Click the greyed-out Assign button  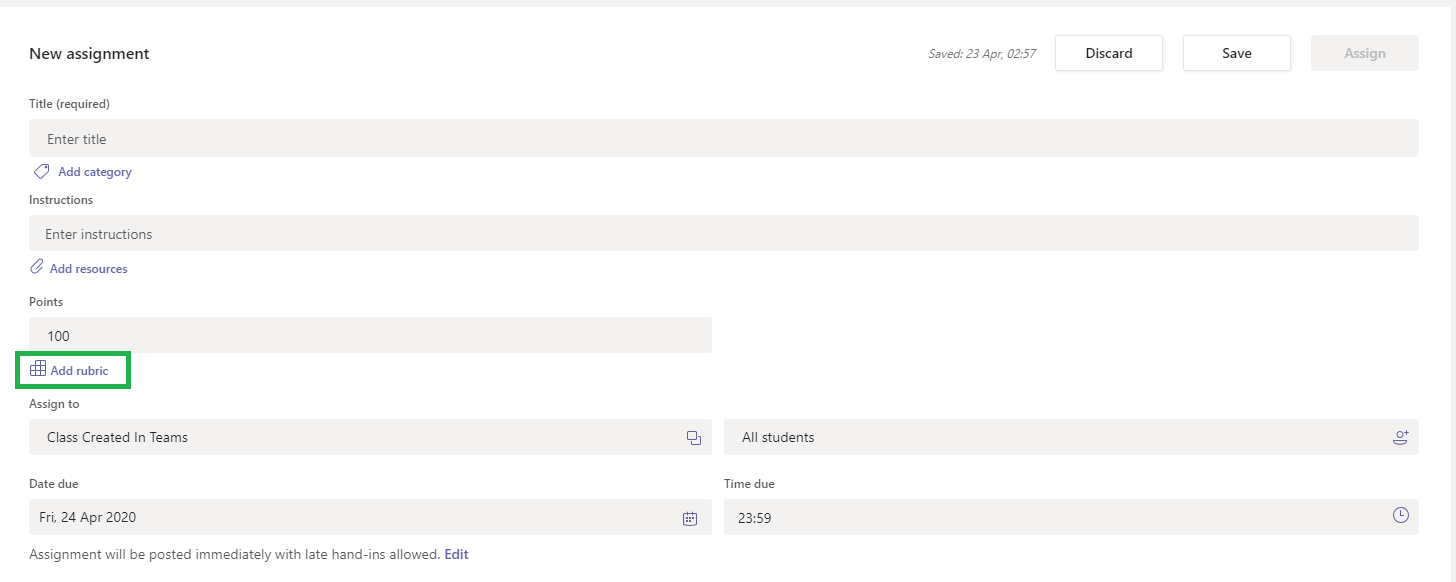tap(1365, 53)
